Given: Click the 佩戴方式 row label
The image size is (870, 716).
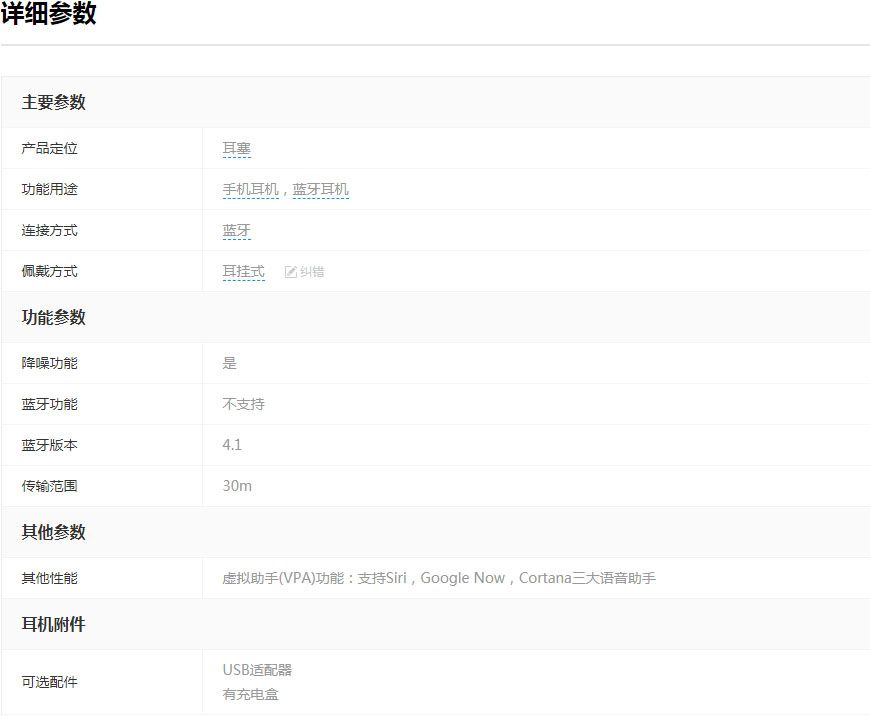Looking at the screenshot, I should (x=50, y=272).
